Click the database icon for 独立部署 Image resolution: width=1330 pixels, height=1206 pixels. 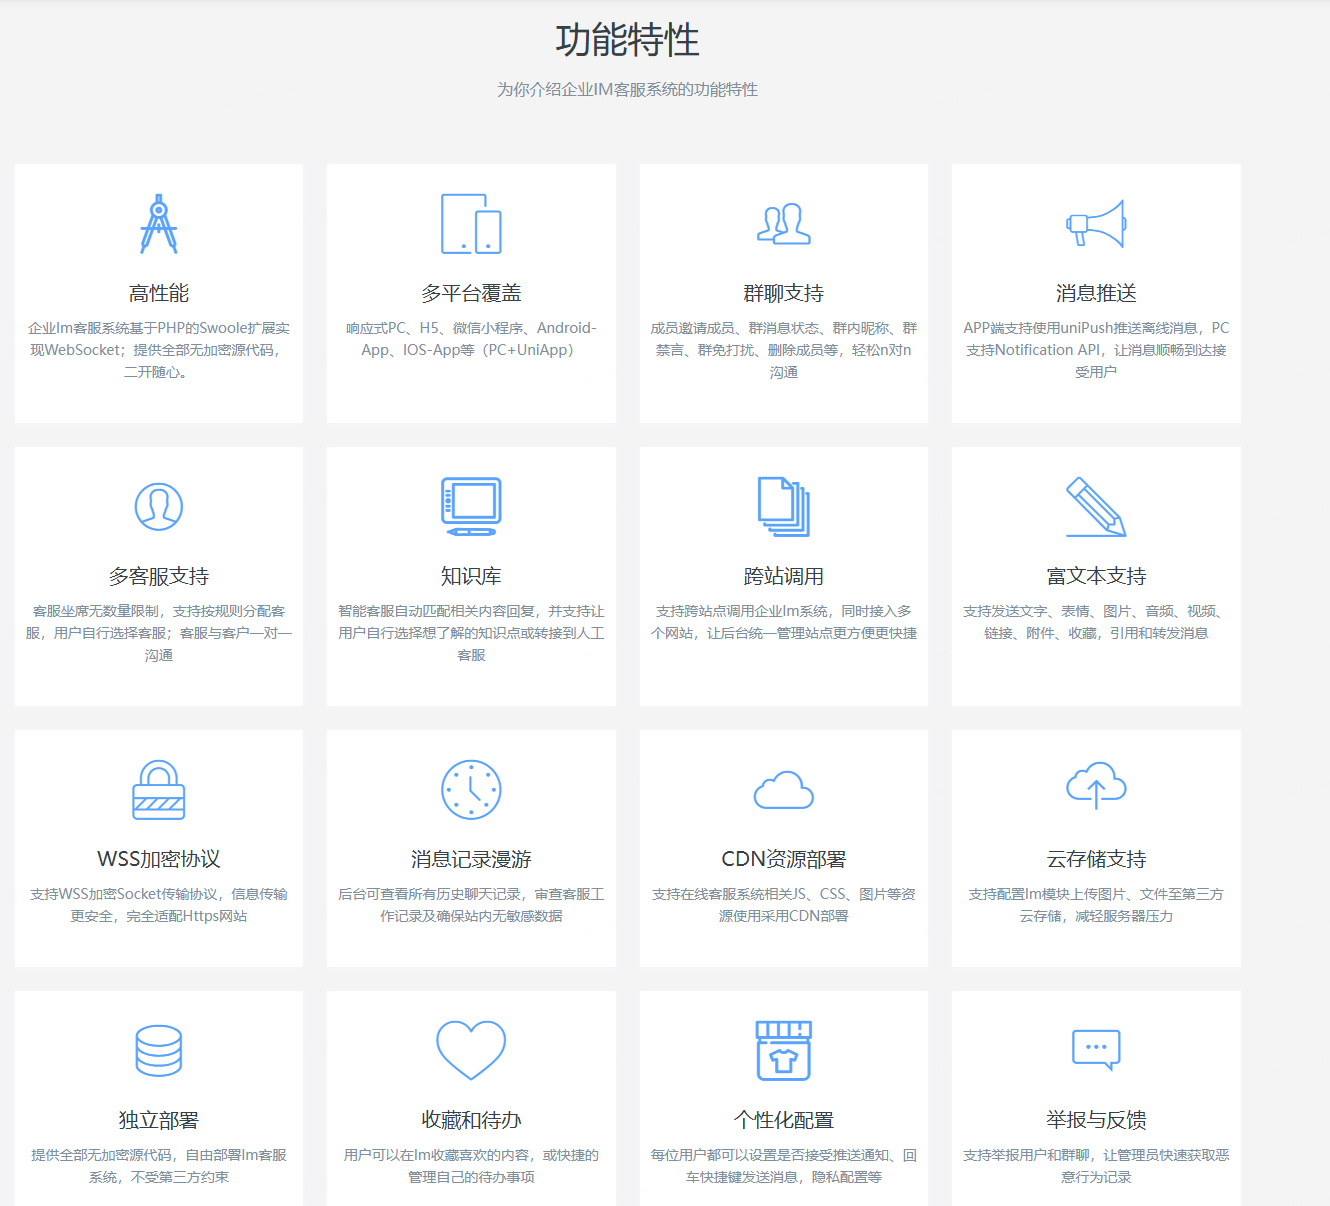click(x=159, y=1051)
